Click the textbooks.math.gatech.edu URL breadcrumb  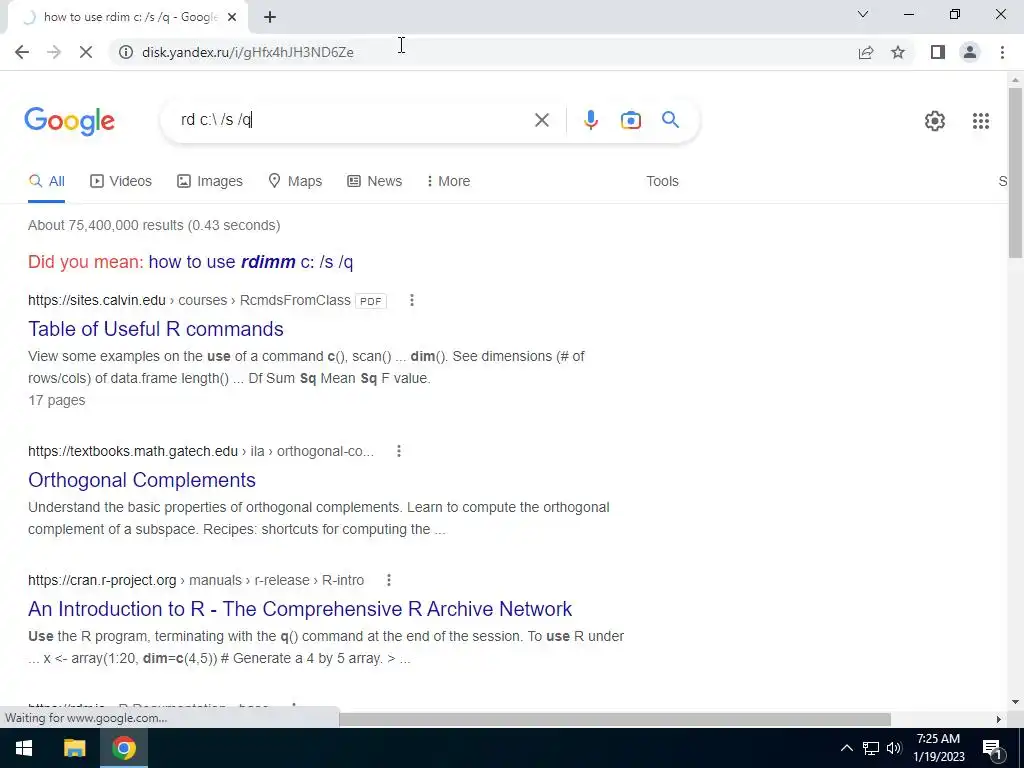tap(201, 451)
